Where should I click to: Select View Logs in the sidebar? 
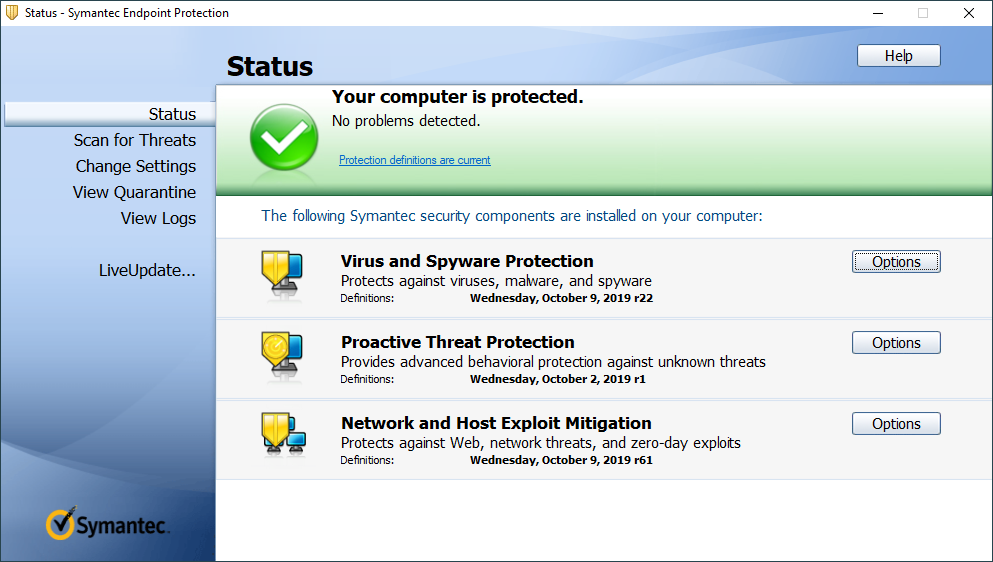158,218
